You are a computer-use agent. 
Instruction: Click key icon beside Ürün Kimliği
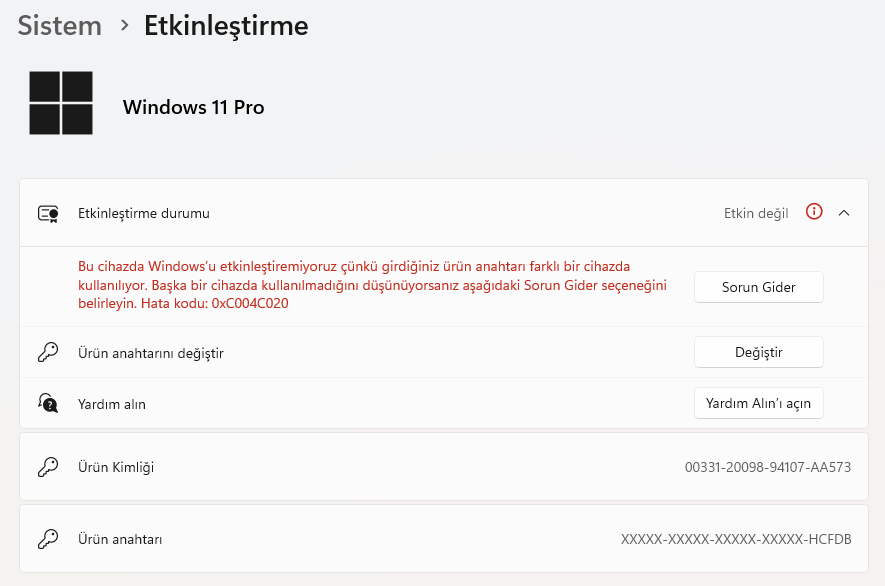point(48,467)
